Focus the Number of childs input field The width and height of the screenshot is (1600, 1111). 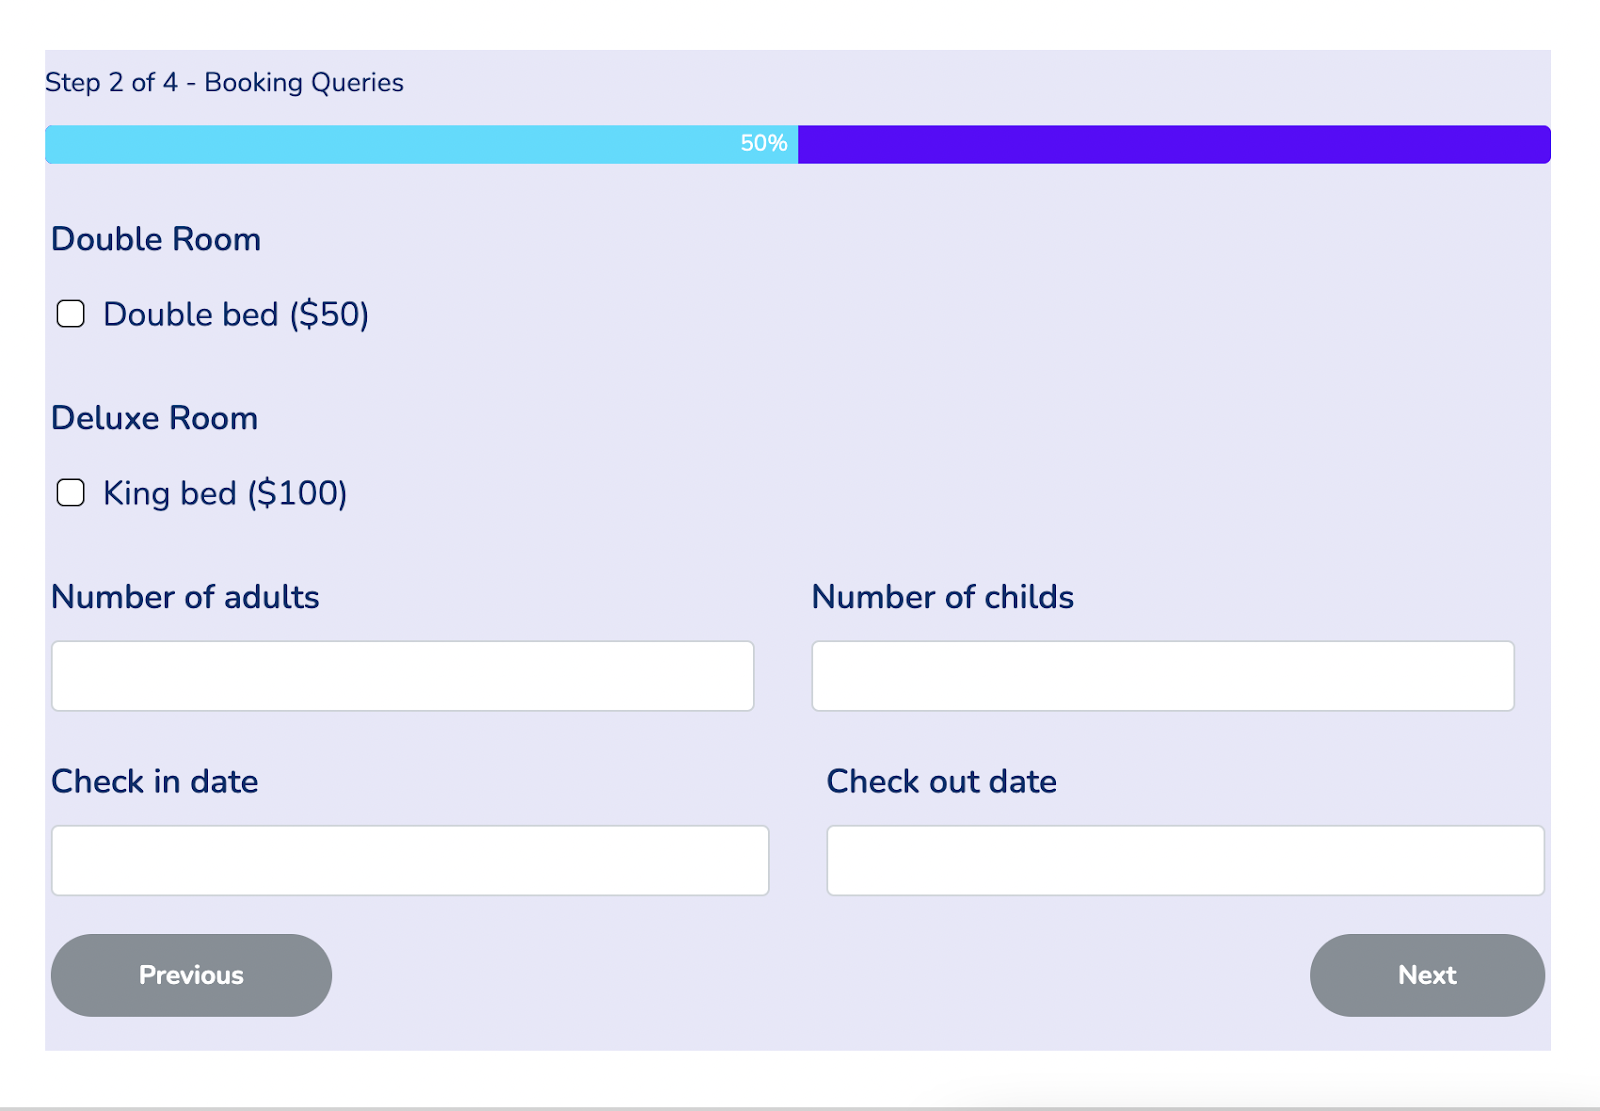(x=1163, y=676)
